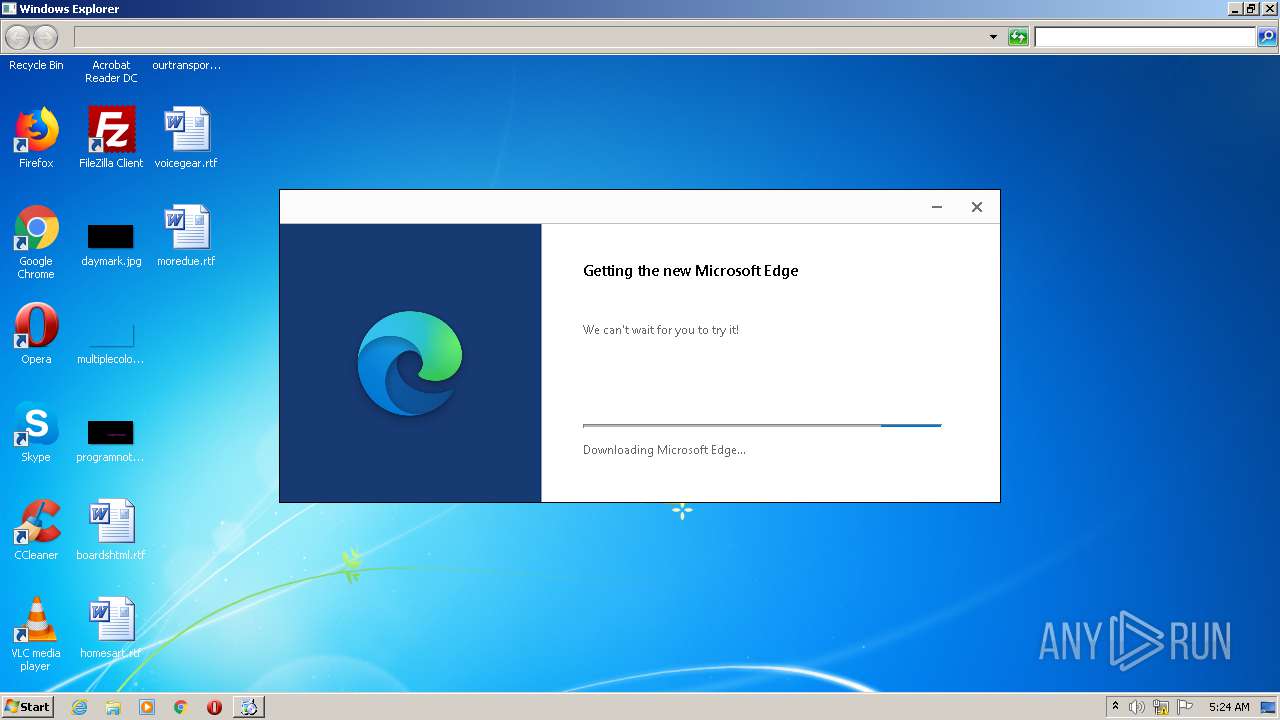Image resolution: width=1280 pixels, height=720 pixels.
Task: Launch the FileZilla Client shortcut
Action: coord(111,138)
